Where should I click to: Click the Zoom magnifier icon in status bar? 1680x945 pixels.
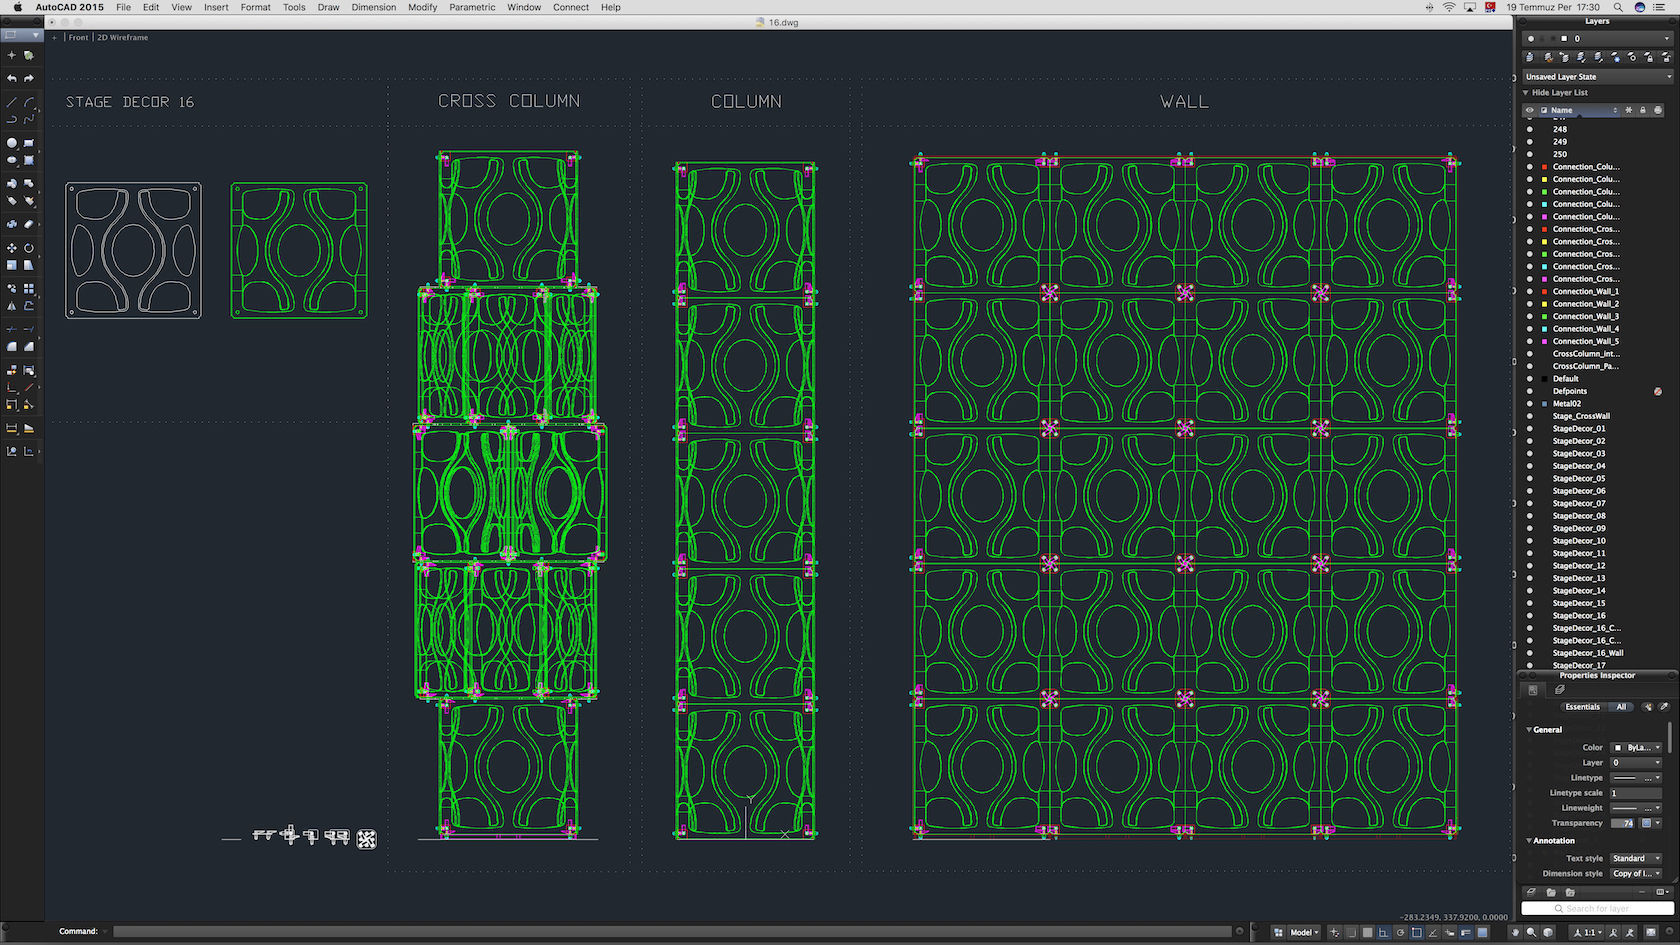click(x=1531, y=932)
